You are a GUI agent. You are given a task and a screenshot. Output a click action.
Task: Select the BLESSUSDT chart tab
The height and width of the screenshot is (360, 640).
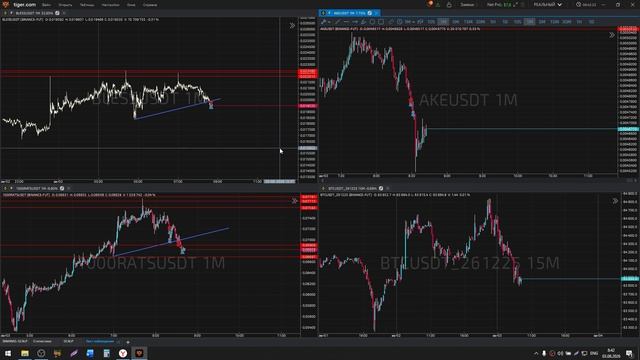coord(34,13)
